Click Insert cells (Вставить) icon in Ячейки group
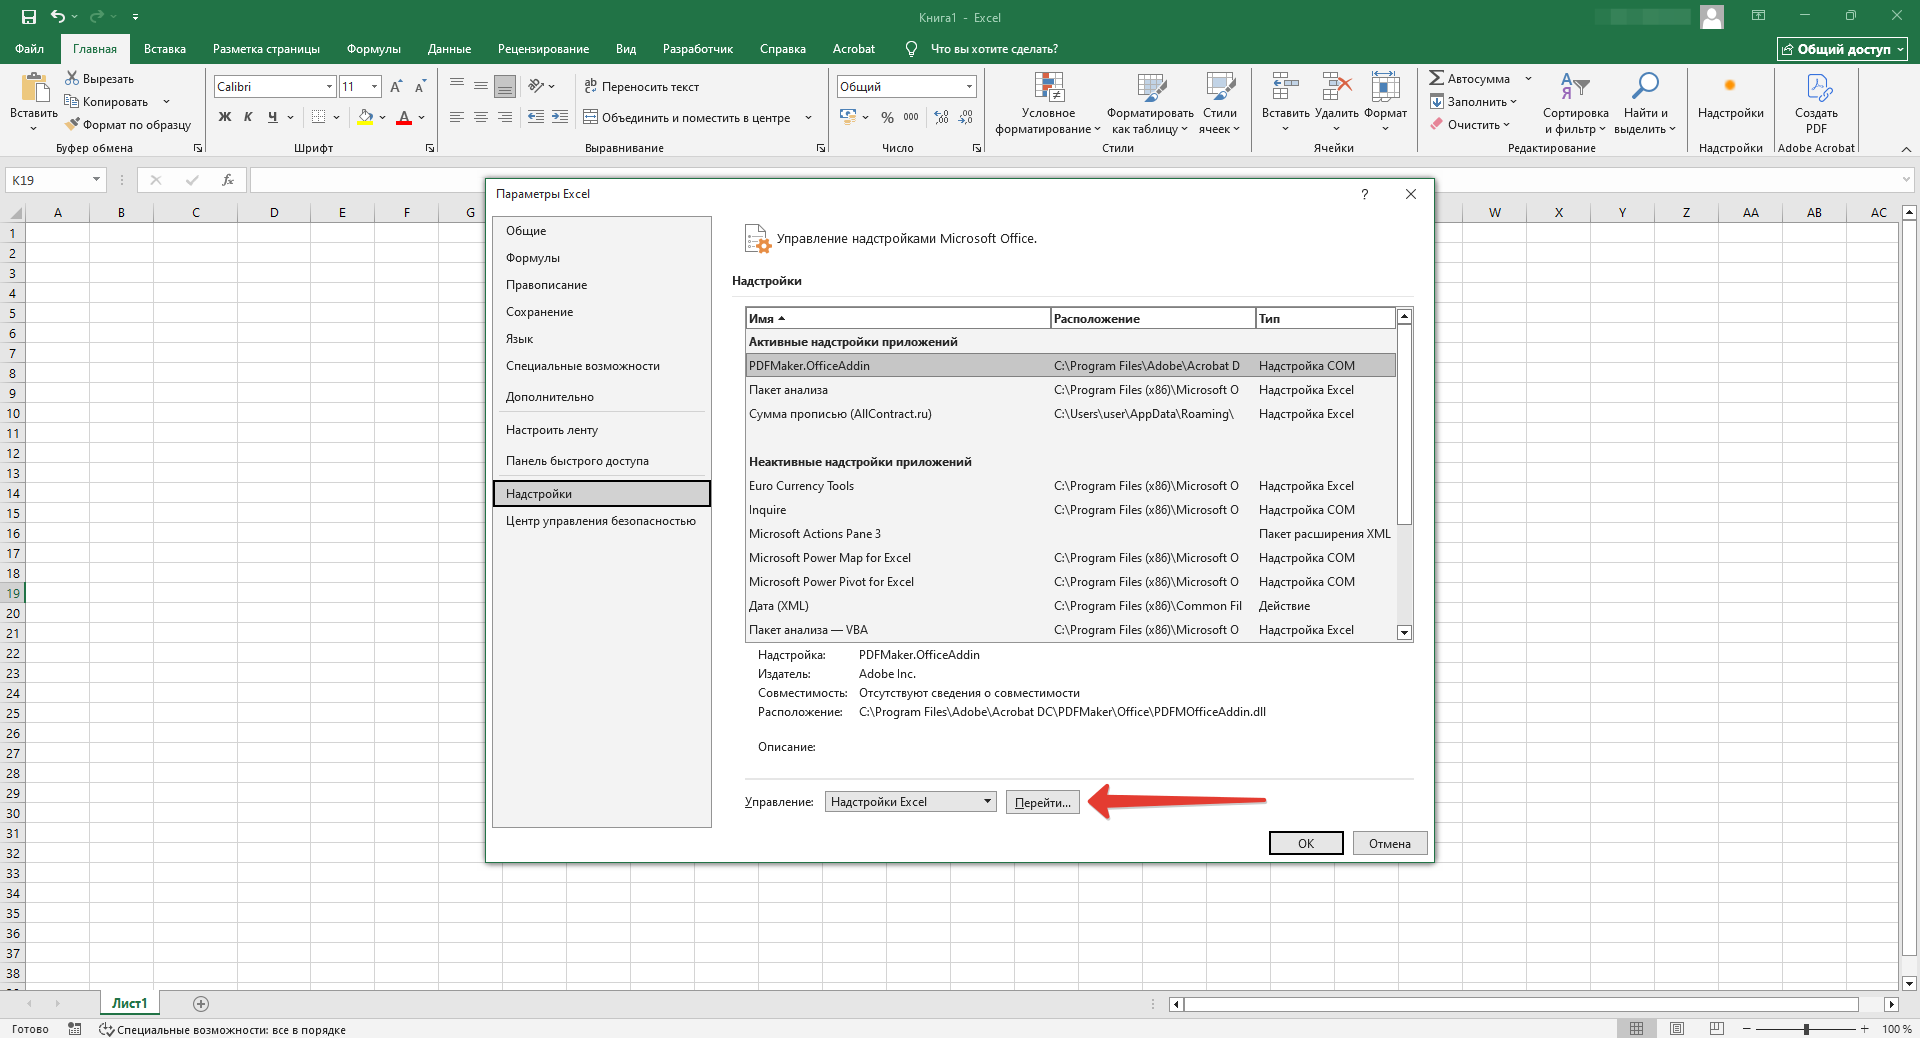 click(x=1285, y=88)
